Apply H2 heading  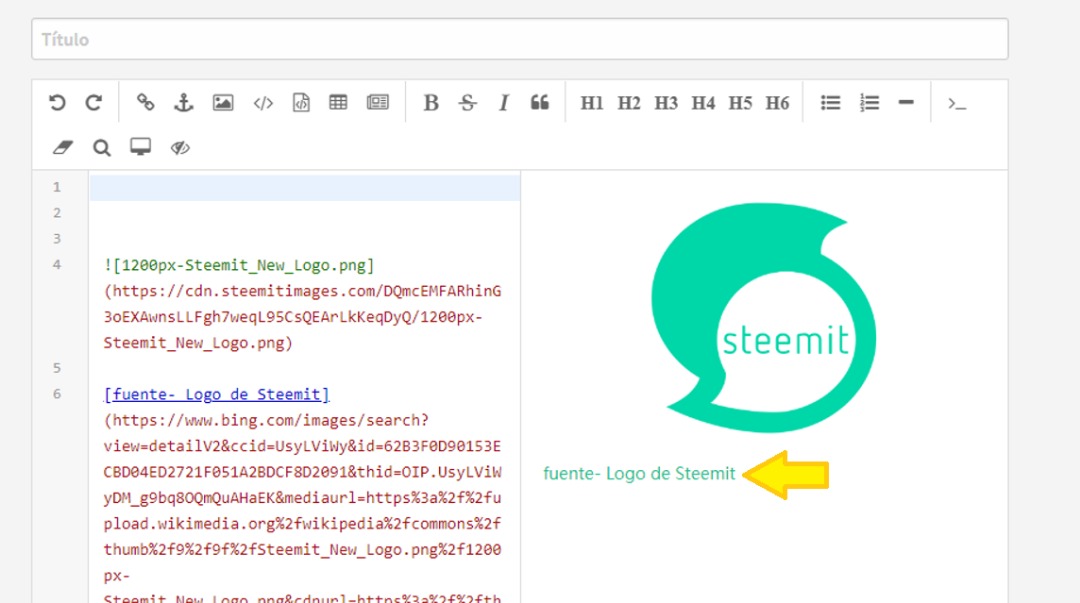pos(629,103)
